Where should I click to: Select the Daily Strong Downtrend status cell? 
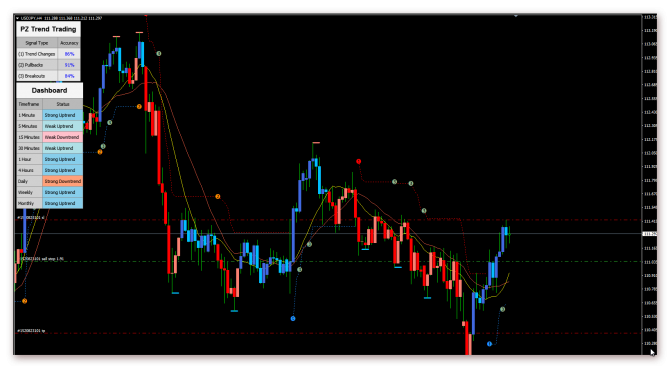click(x=62, y=181)
